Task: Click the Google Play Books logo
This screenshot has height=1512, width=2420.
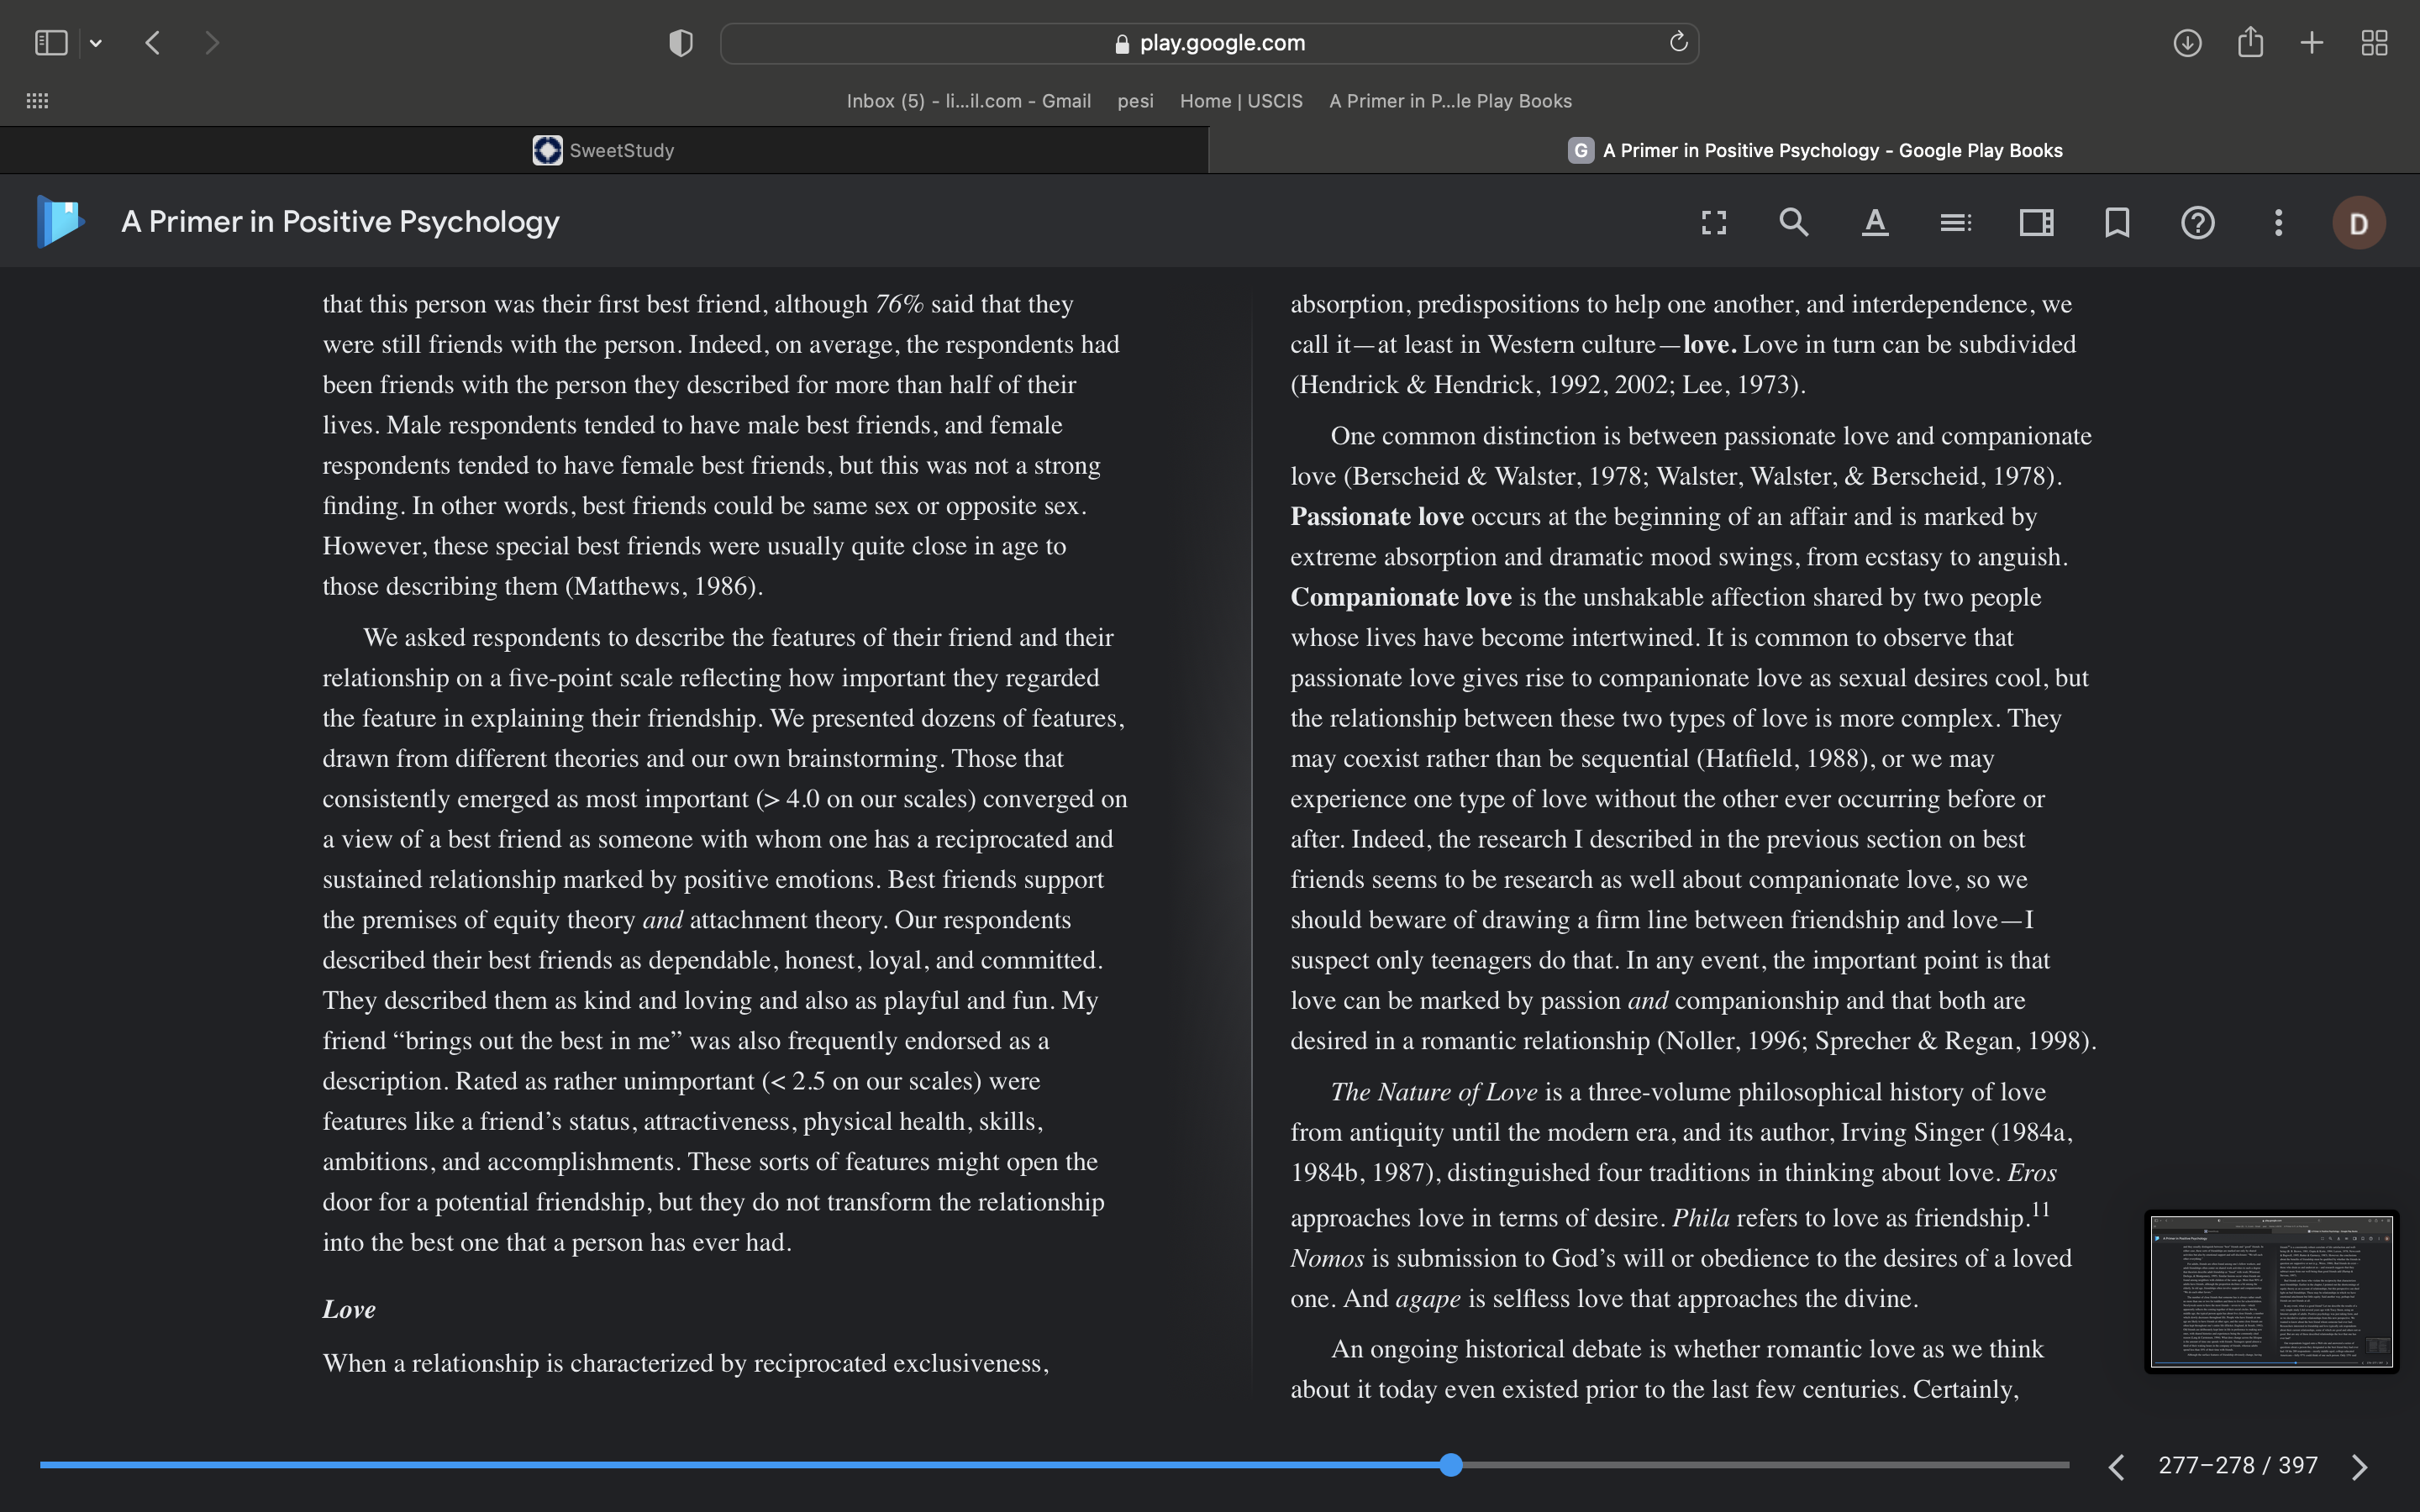Action: click(x=59, y=221)
